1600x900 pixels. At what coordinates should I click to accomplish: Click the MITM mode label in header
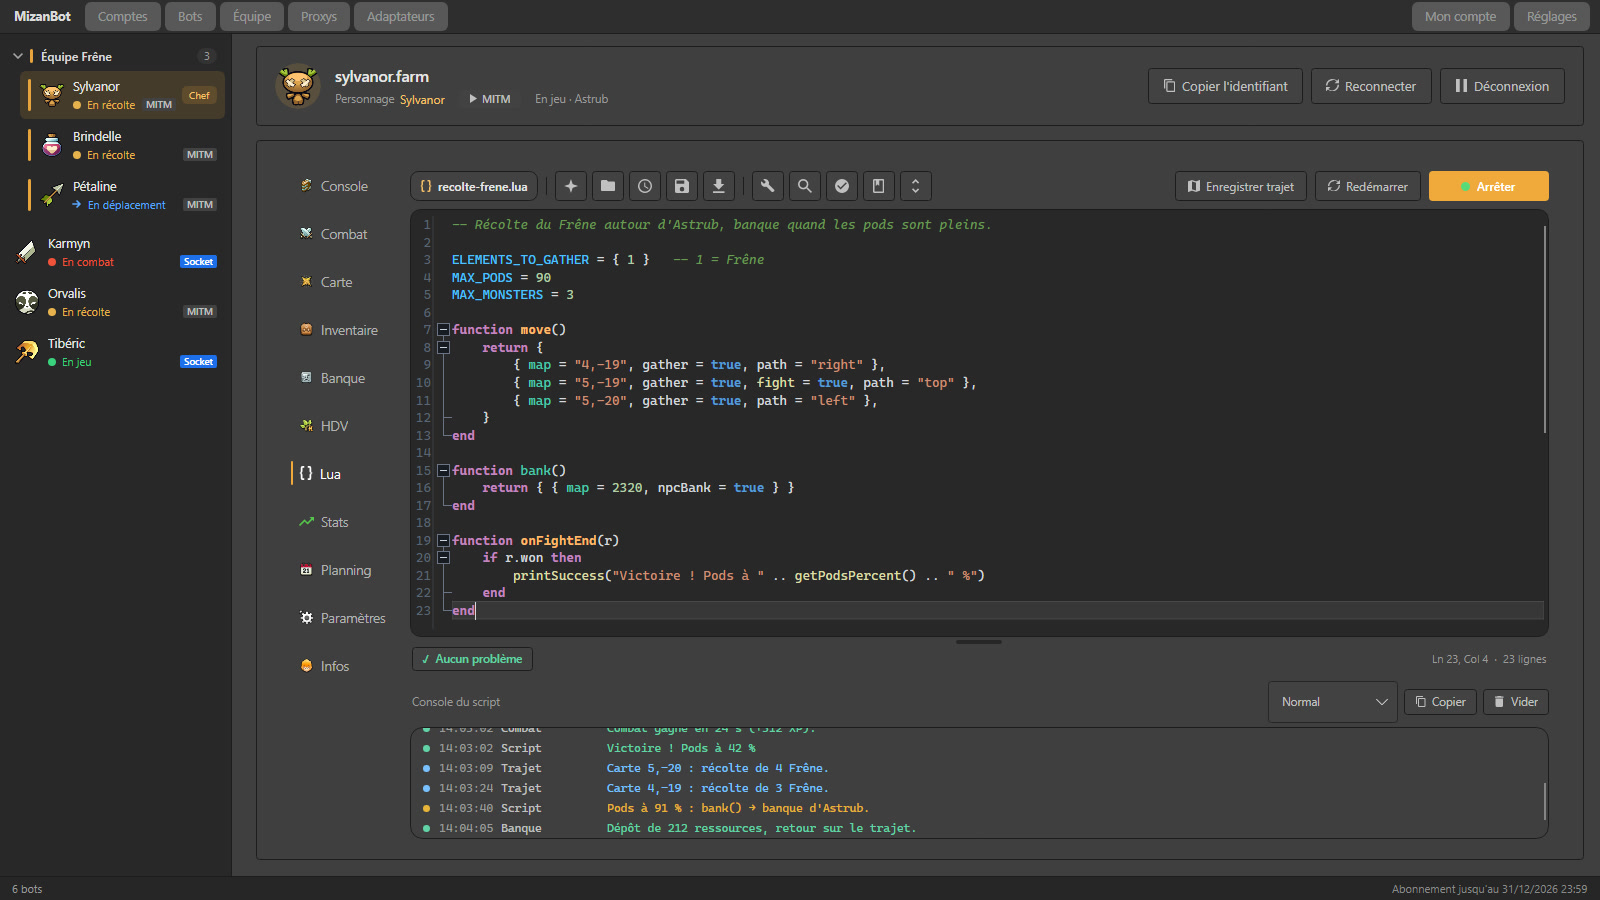click(490, 99)
